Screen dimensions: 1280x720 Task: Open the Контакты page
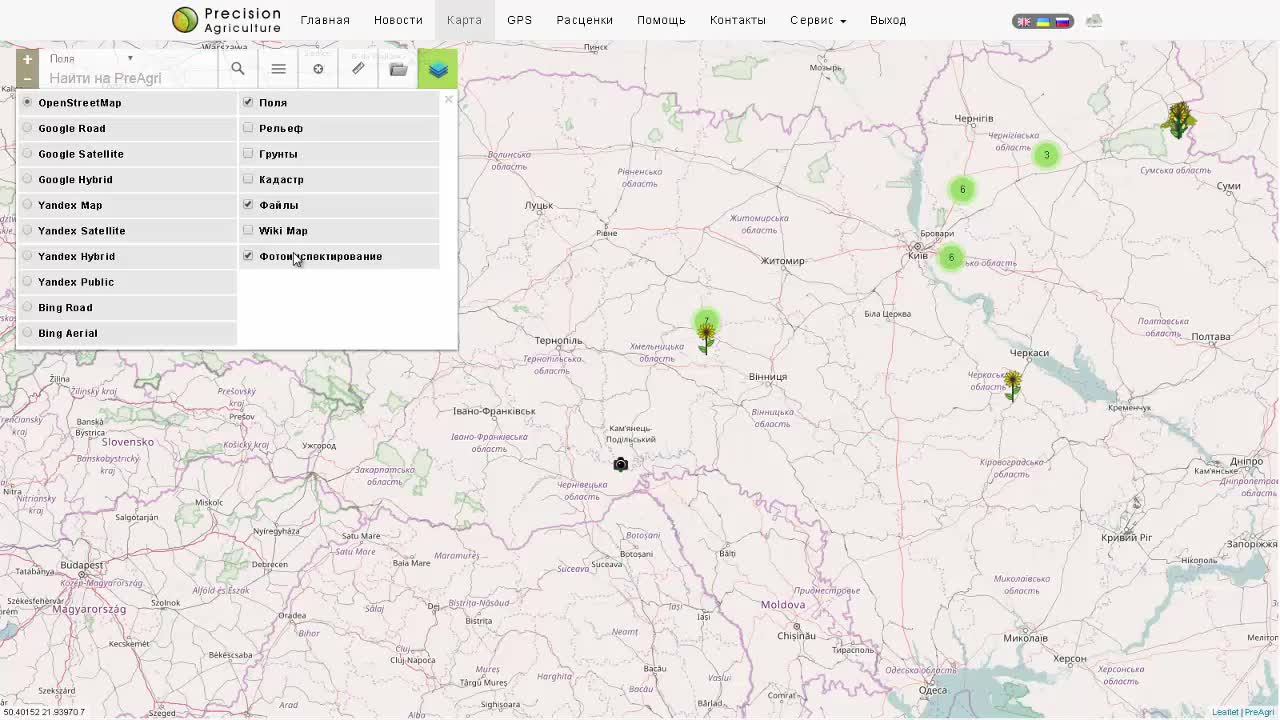pyautogui.click(x=738, y=20)
